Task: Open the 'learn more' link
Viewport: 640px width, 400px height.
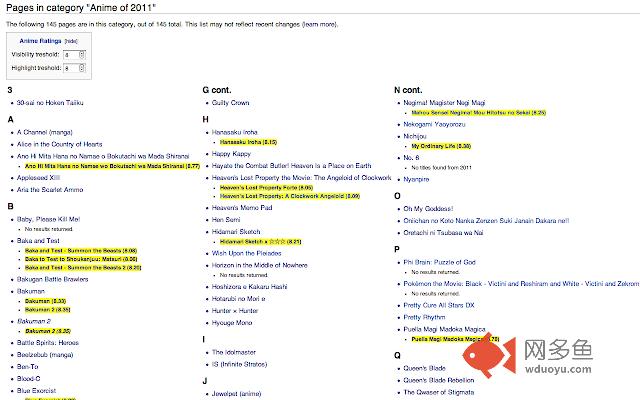Action: (x=320, y=24)
